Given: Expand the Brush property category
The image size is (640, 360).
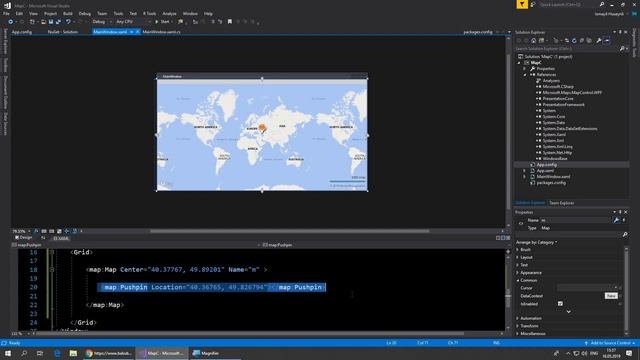Looking at the screenshot, I should [x=518, y=249].
